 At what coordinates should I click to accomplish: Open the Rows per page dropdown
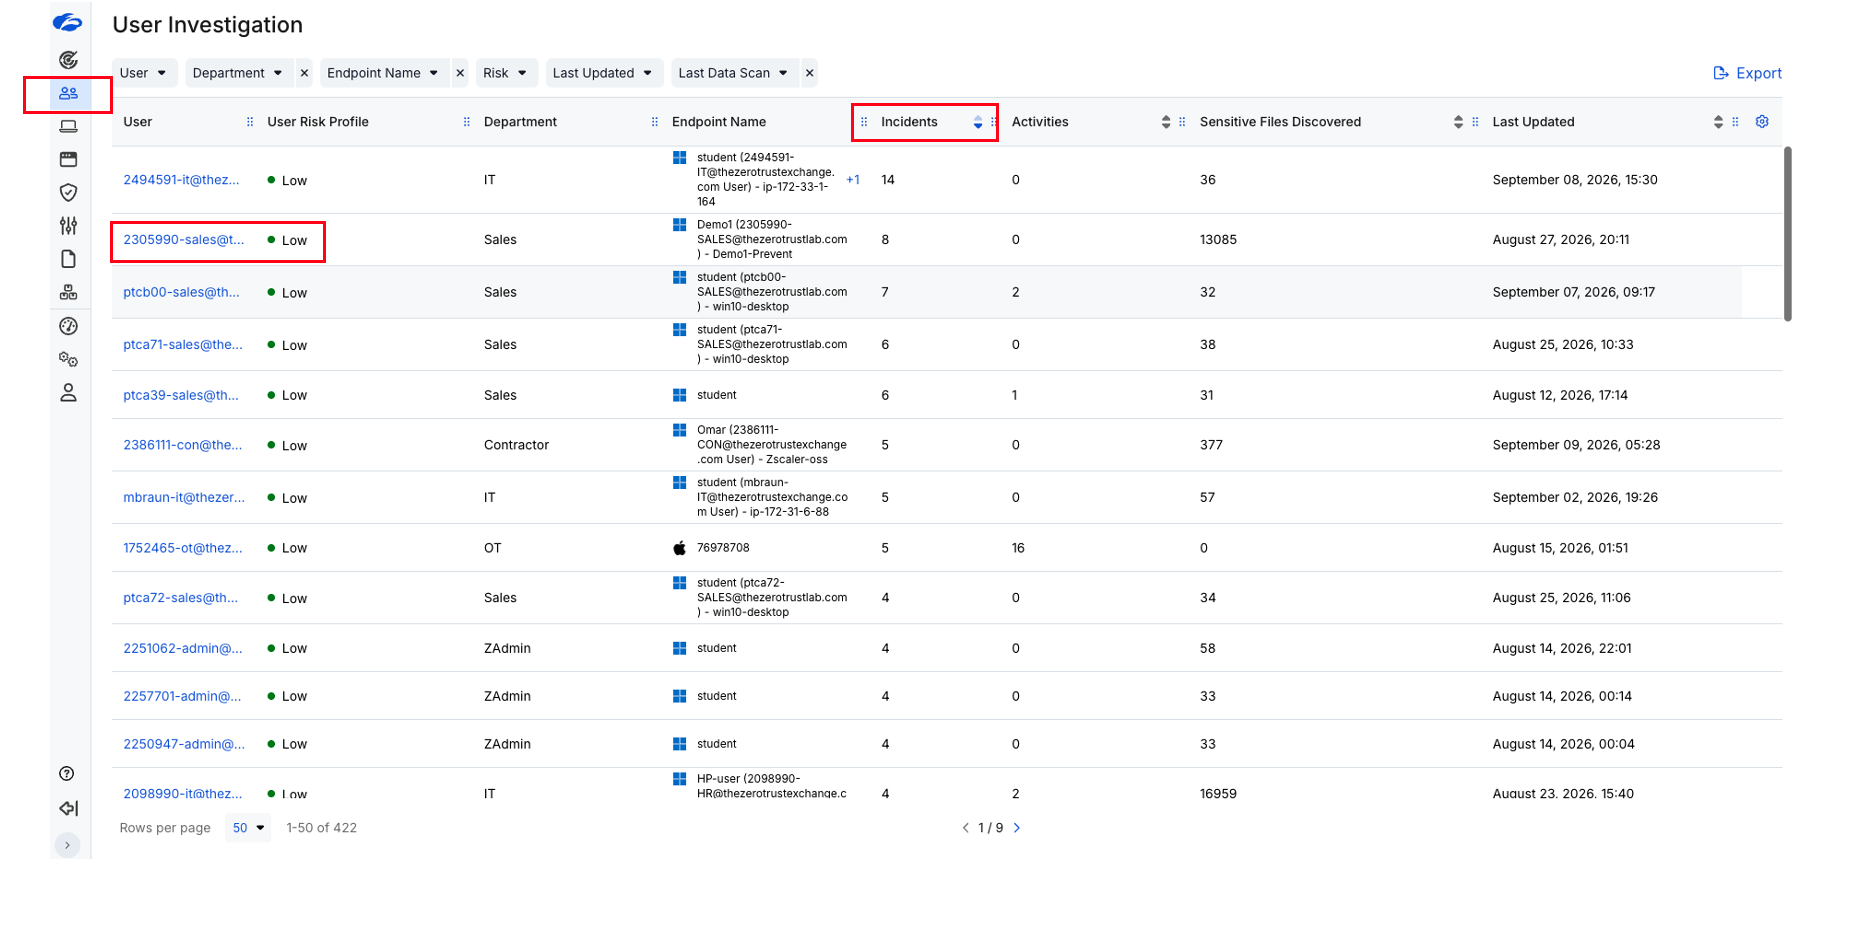(248, 828)
